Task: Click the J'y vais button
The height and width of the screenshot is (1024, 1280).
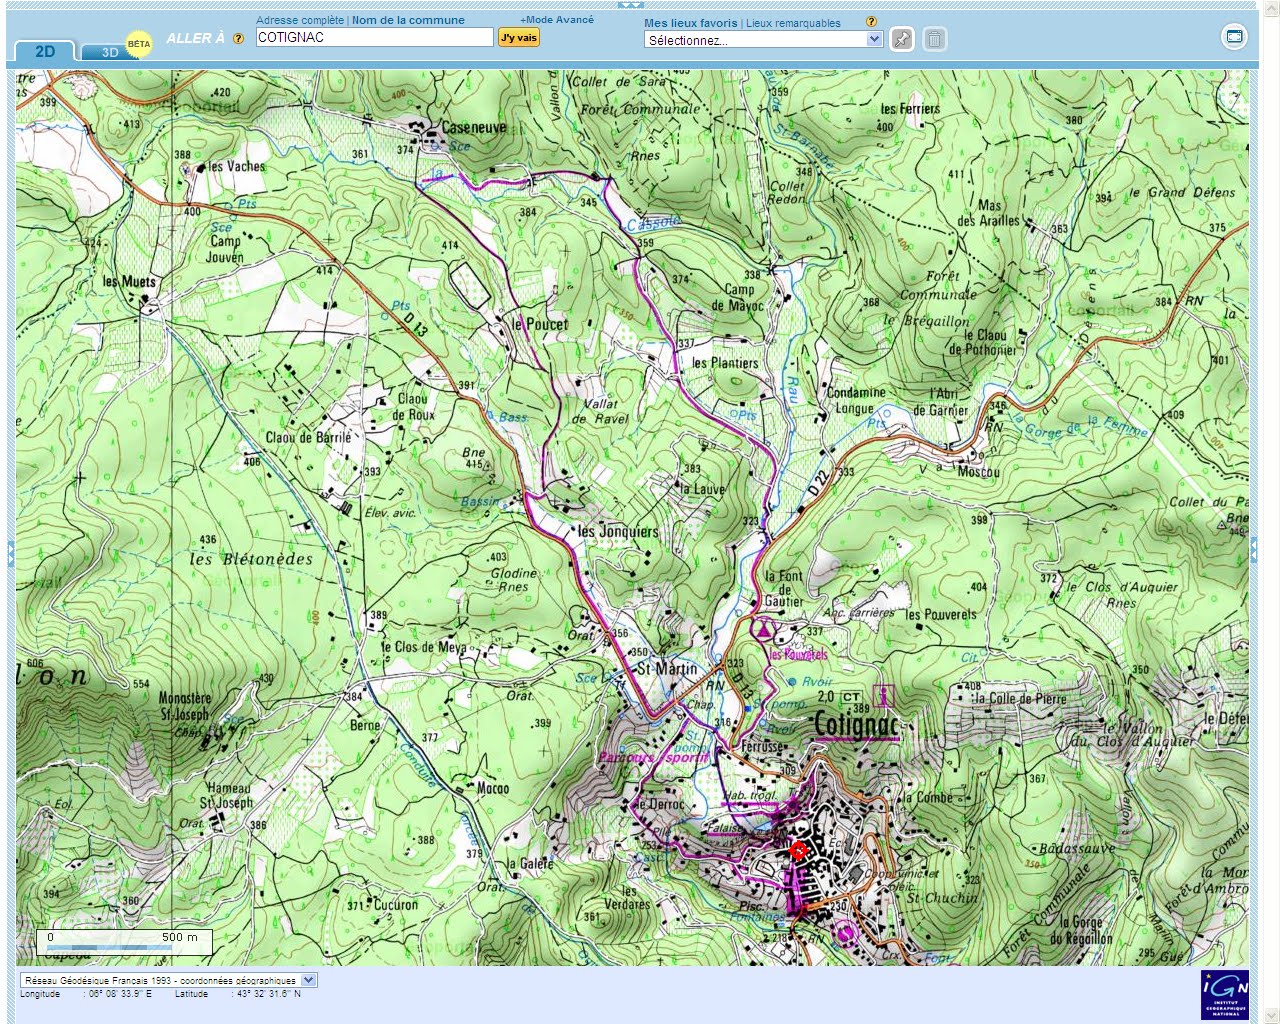Action: [519, 37]
